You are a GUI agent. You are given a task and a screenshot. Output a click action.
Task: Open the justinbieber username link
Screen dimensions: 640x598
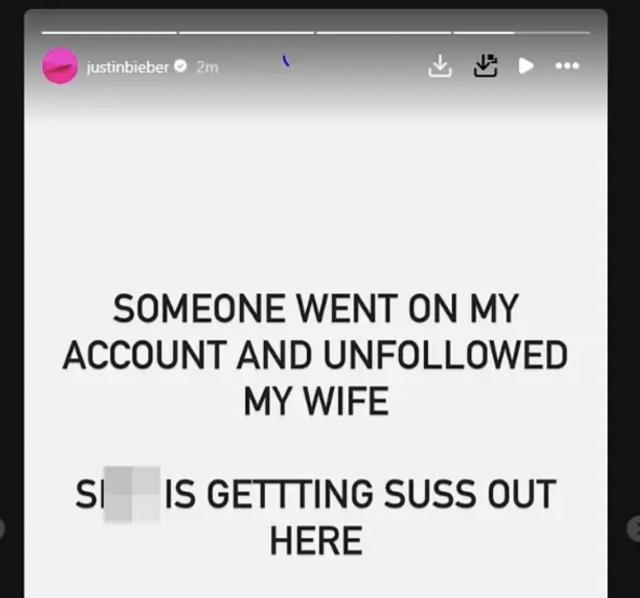point(127,67)
